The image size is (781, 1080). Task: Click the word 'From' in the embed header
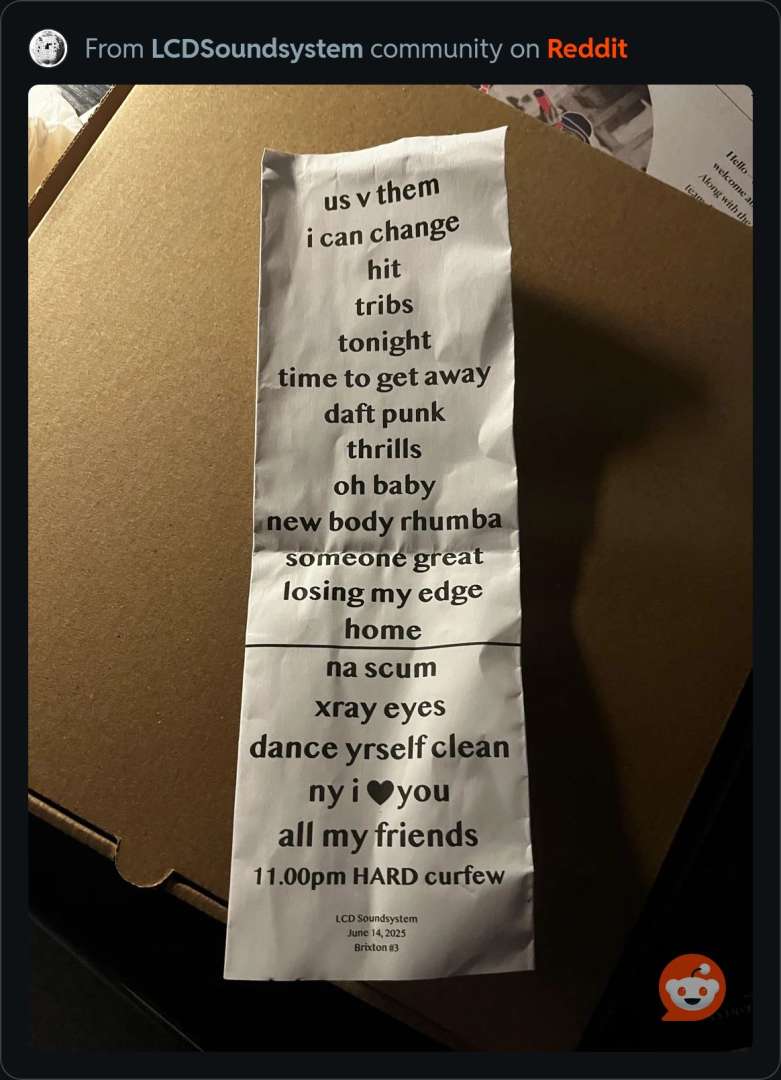click(114, 49)
